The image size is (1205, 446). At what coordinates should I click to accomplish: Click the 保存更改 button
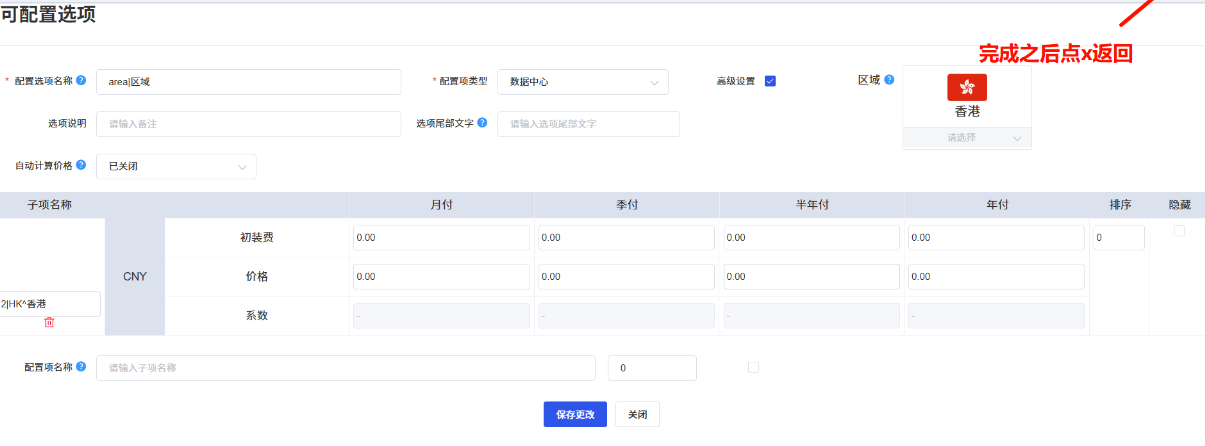pyautogui.click(x=575, y=414)
